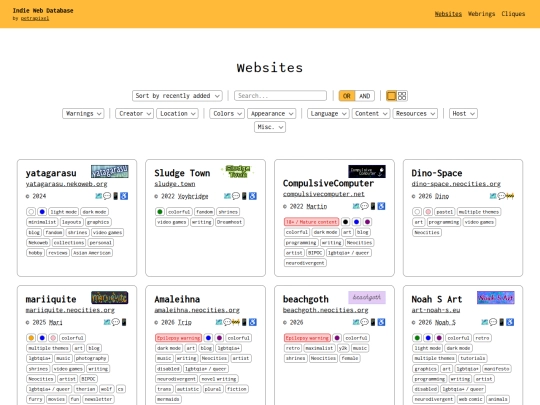Toggle the '18+ / Mature content' tag
Image resolution: width=540 pixels, height=405 pixels.
tap(311, 222)
